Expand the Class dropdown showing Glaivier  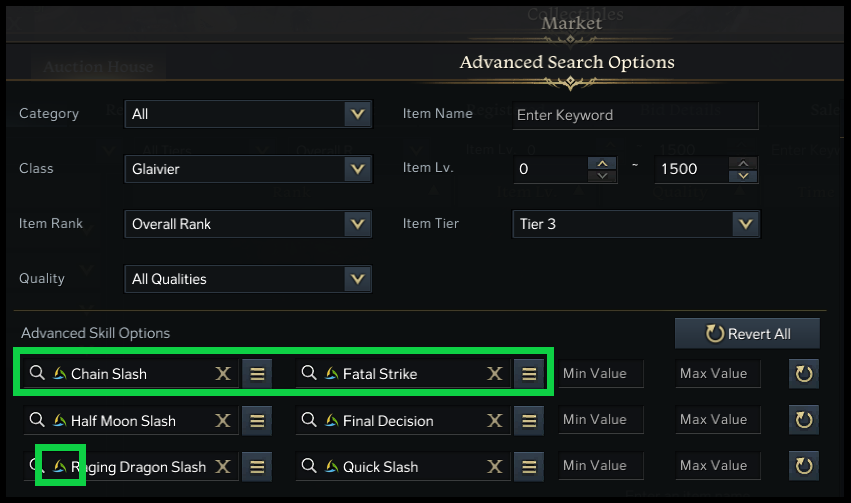coord(357,169)
